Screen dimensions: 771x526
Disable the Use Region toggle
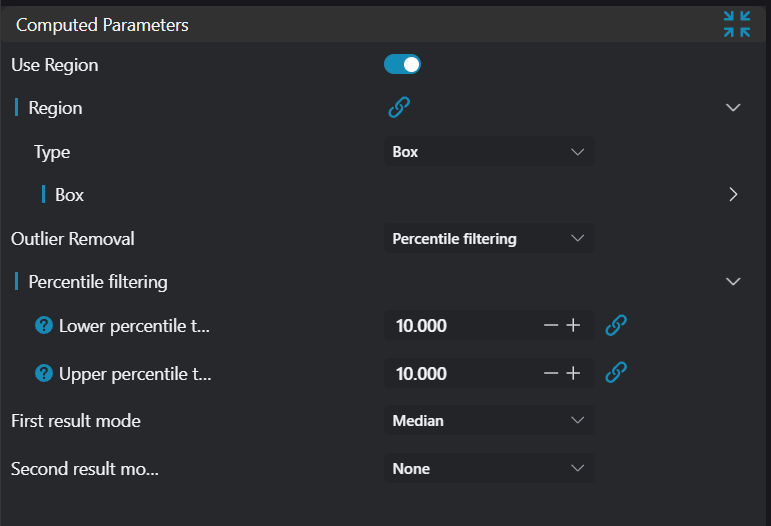tap(402, 65)
